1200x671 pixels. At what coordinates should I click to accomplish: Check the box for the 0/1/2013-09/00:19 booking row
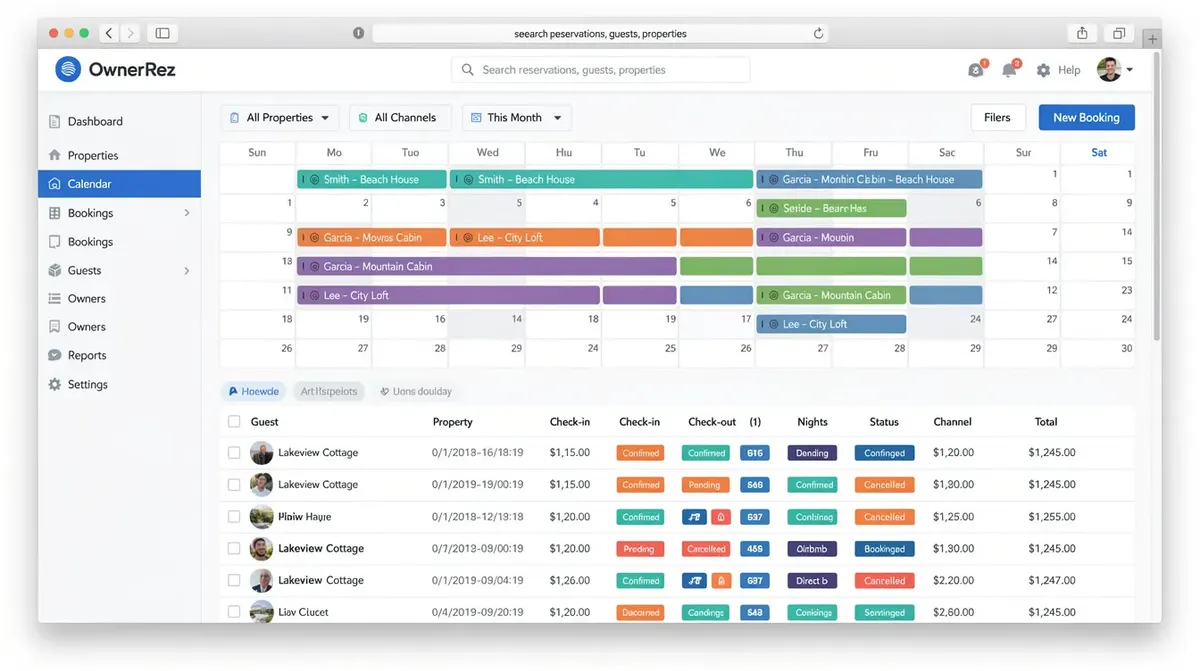(234, 549)
